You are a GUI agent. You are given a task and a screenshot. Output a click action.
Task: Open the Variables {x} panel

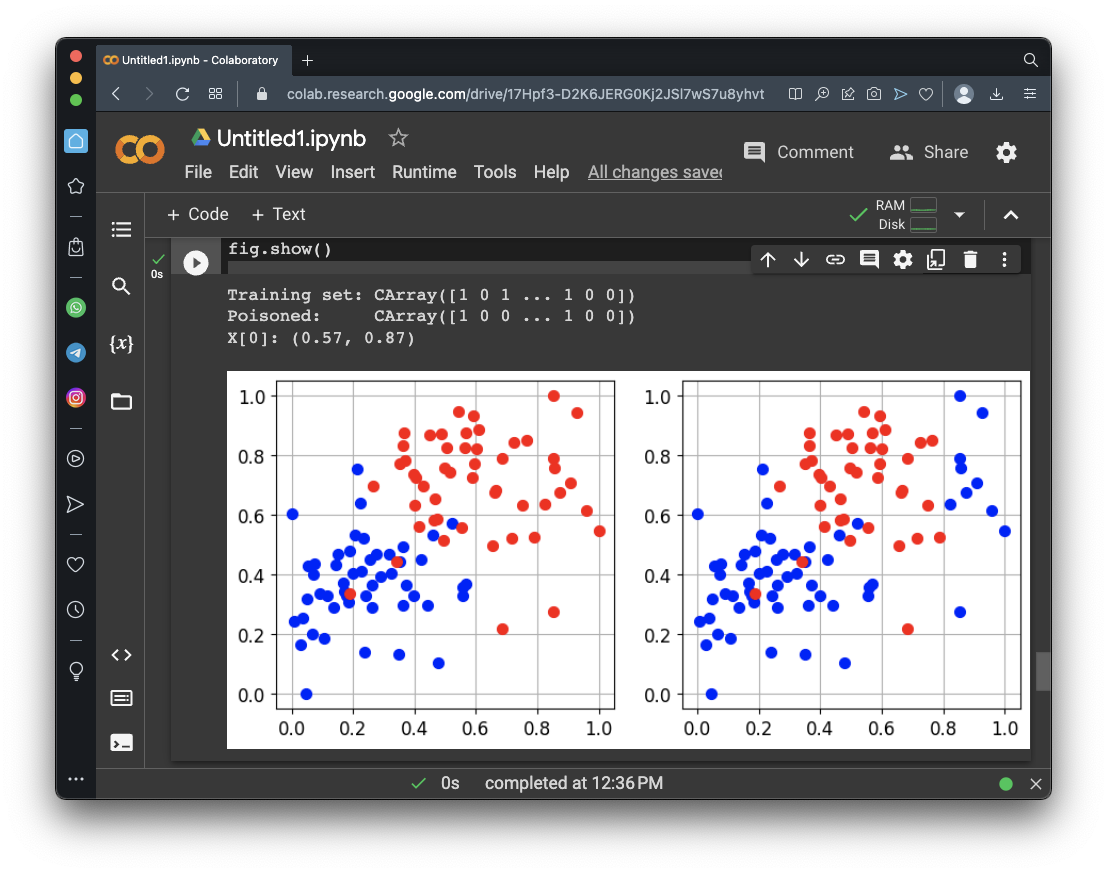(x=121, y=343)
